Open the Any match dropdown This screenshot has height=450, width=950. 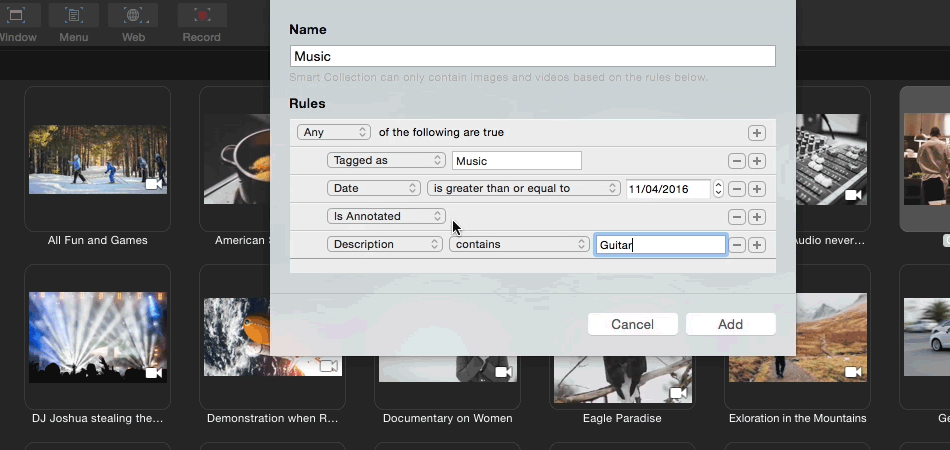[x=334, y=132]
